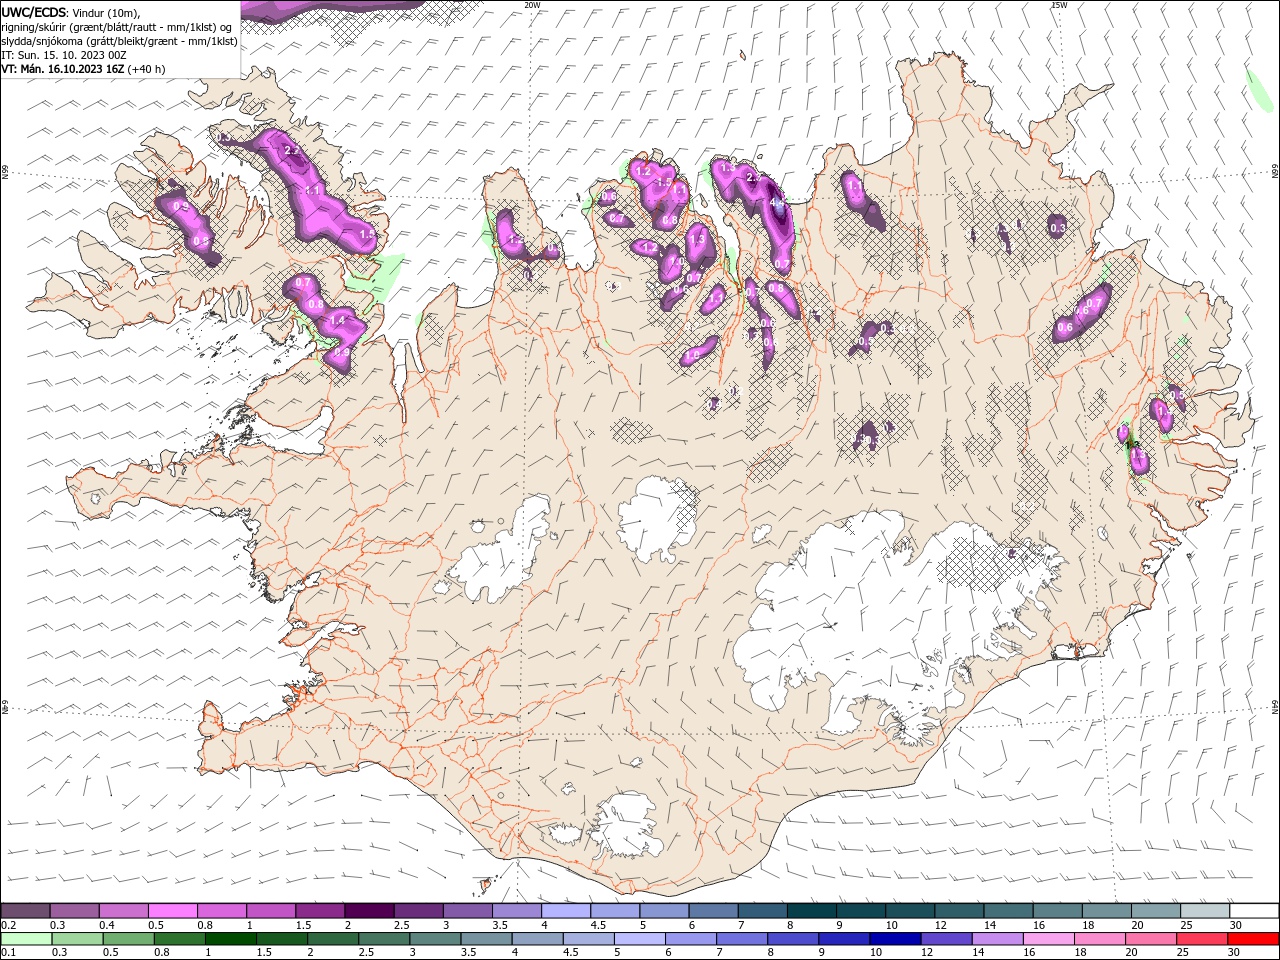
Task: Click the "slydda/snjókoma" legend description line
Action: point(120,41)
